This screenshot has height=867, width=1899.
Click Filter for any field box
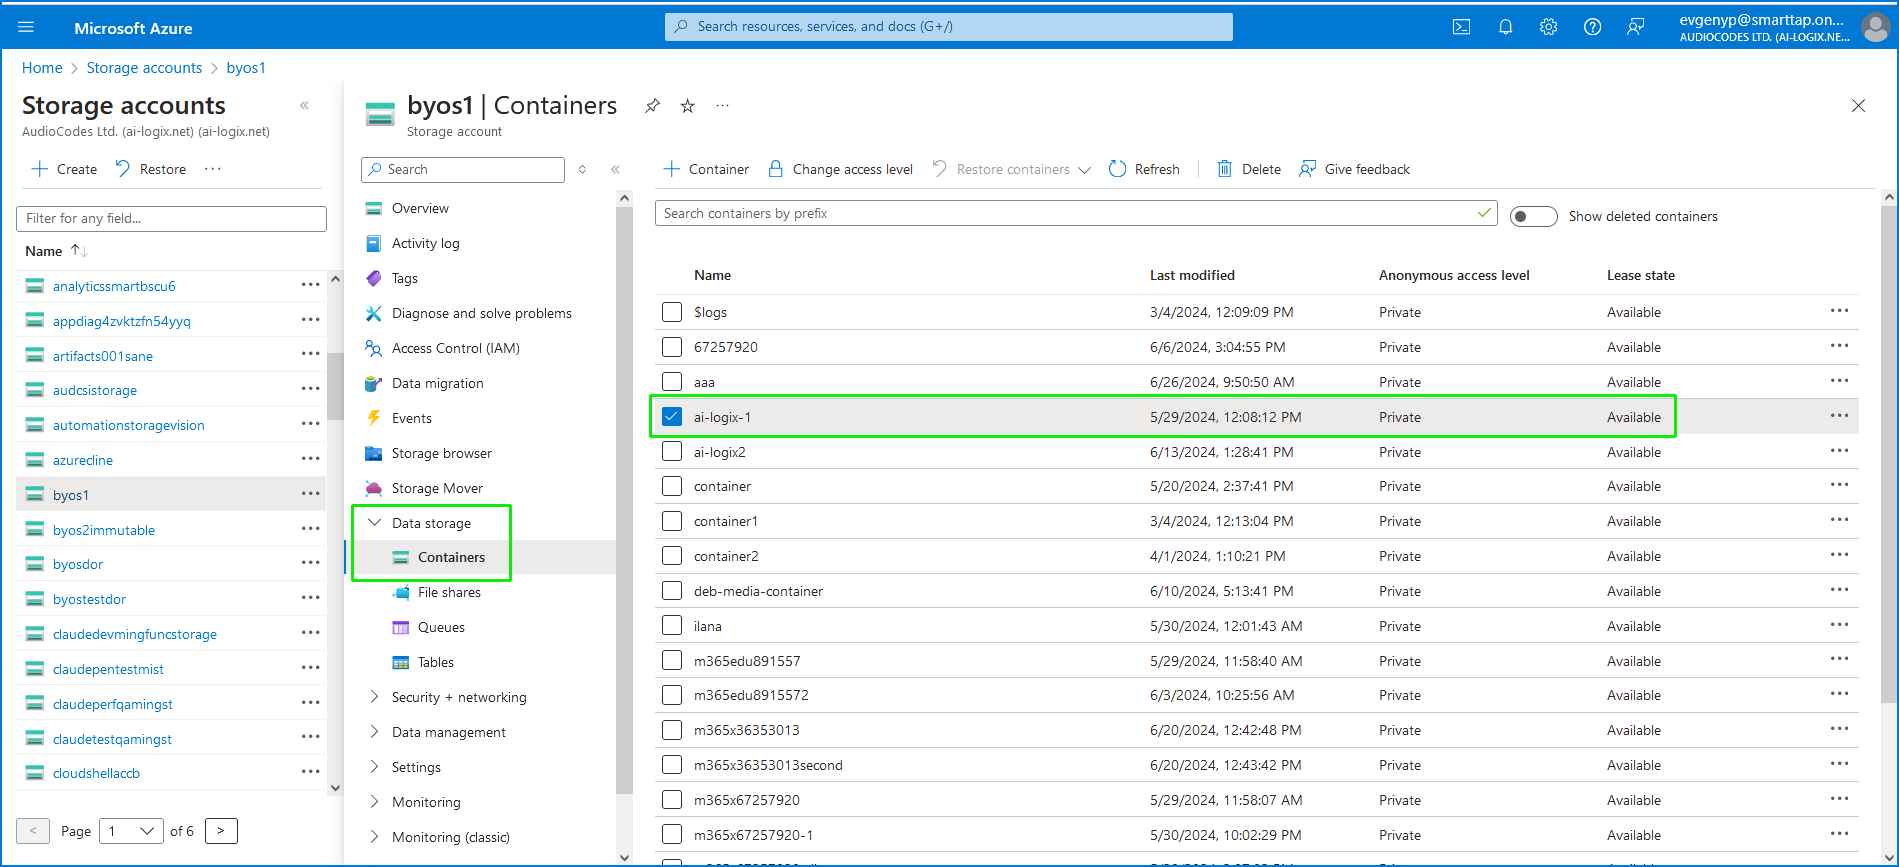tap(171, 218)
